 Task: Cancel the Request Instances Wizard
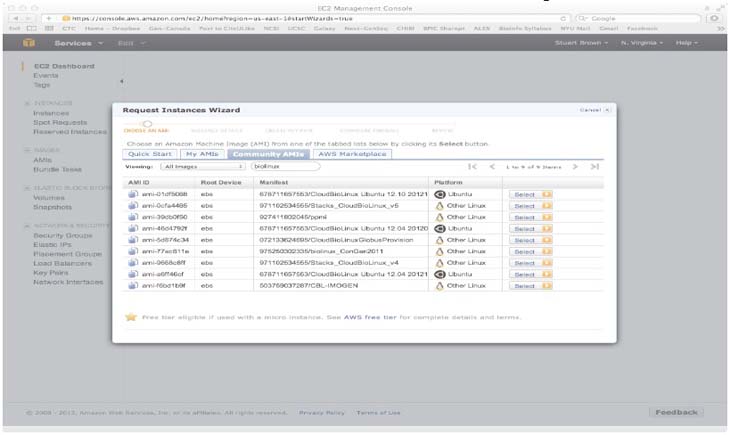[595, 110]
